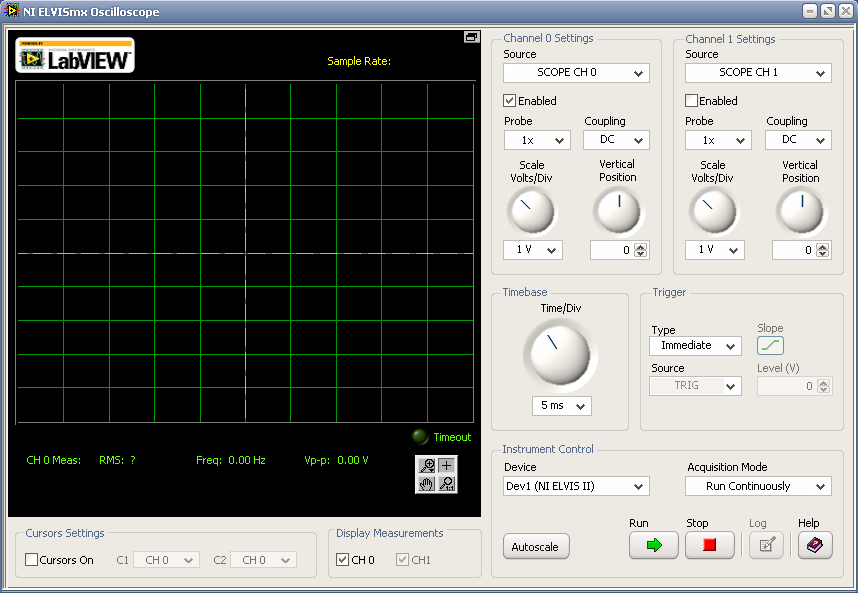Open Channel 1 Volts/Div 1 V dropdown
Image resolution: width=858 pixels, height=593 pixels.
[x=715, y=250]
